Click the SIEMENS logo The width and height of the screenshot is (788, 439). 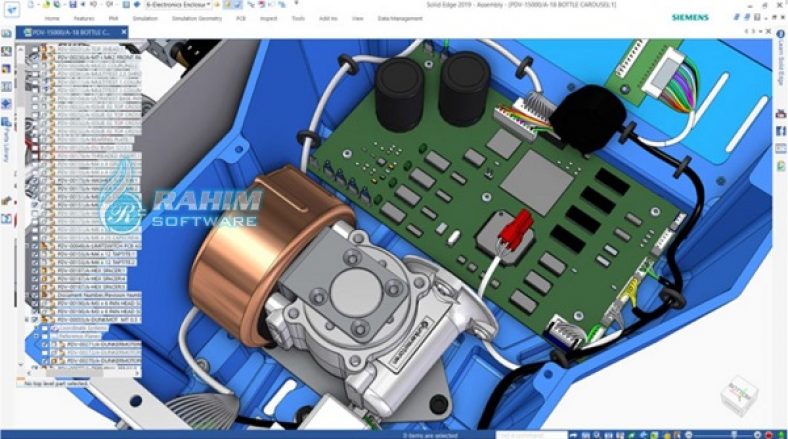click(x=690, y=17)
